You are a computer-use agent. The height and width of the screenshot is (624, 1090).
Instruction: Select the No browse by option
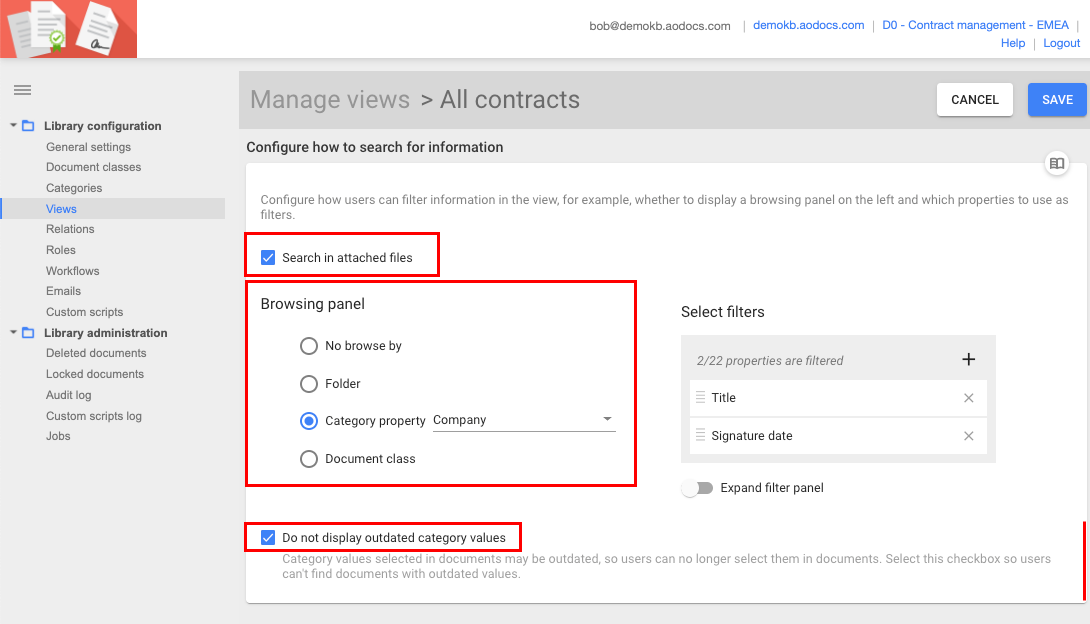click(309, 346)
